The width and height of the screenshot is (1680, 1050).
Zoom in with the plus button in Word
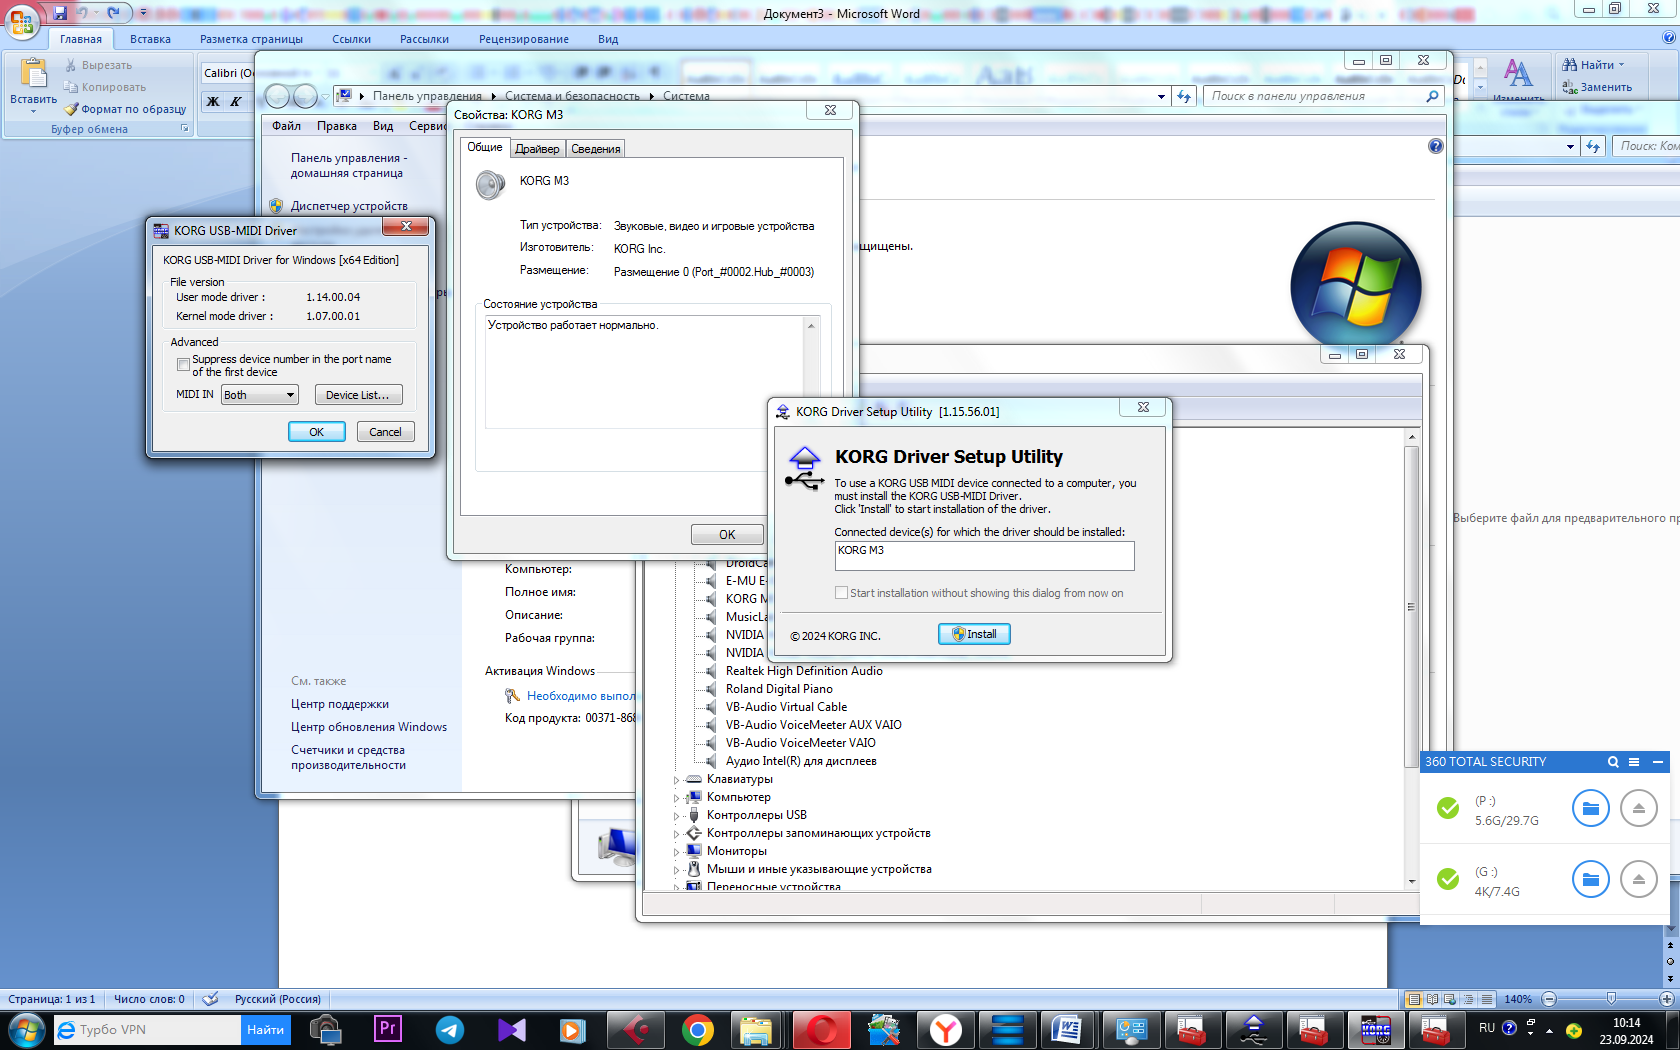coord(1667,999)
